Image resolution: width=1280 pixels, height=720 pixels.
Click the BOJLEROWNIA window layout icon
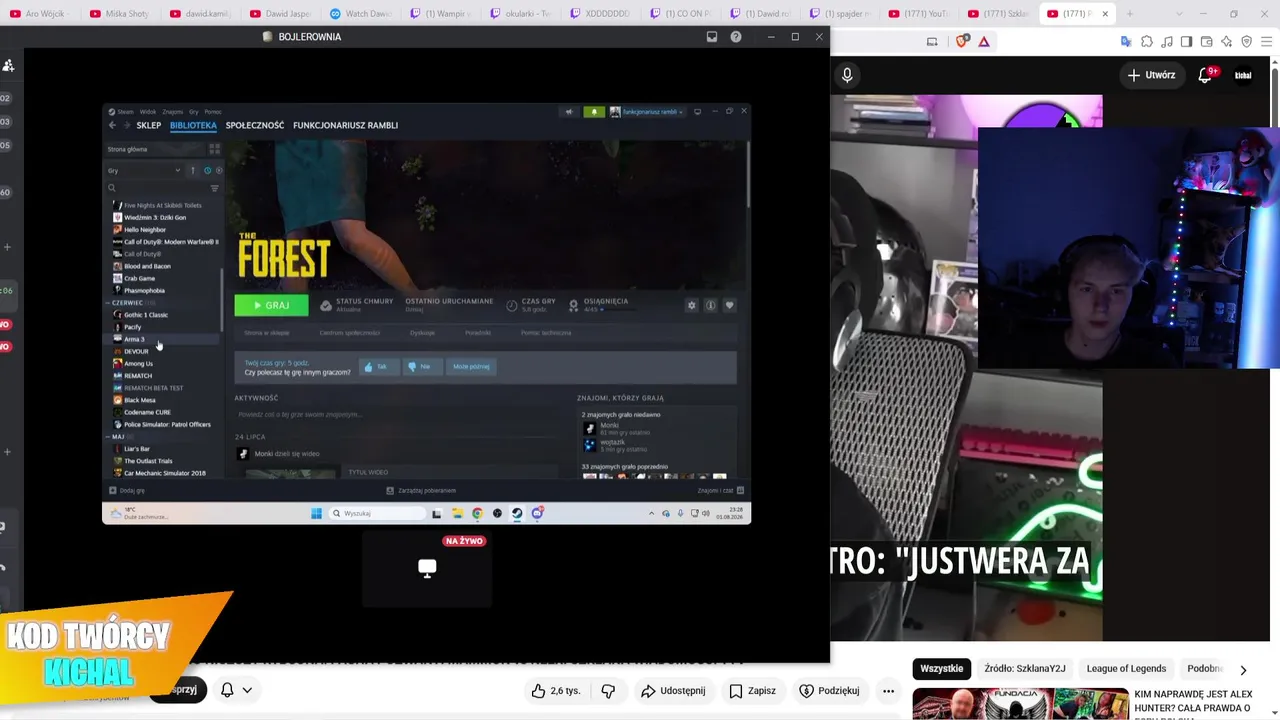coord(712,37)
